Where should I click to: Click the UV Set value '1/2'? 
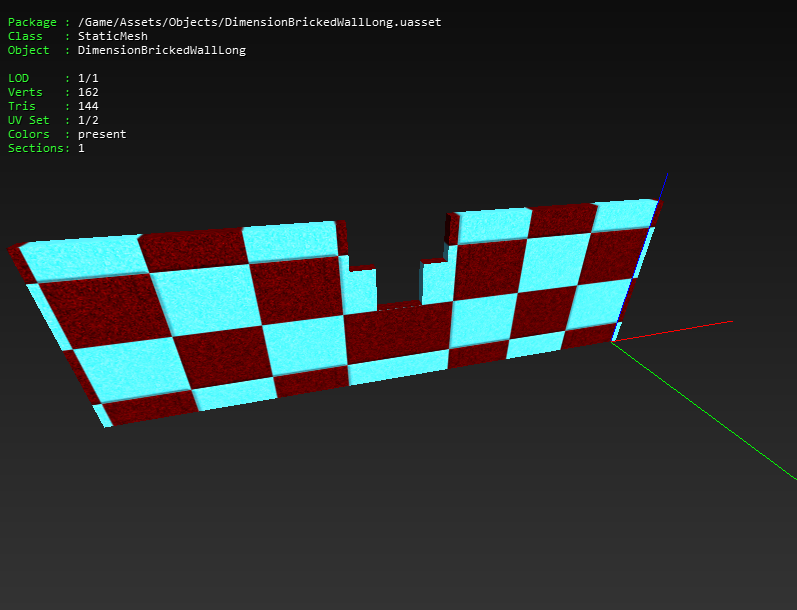(88, 120)
